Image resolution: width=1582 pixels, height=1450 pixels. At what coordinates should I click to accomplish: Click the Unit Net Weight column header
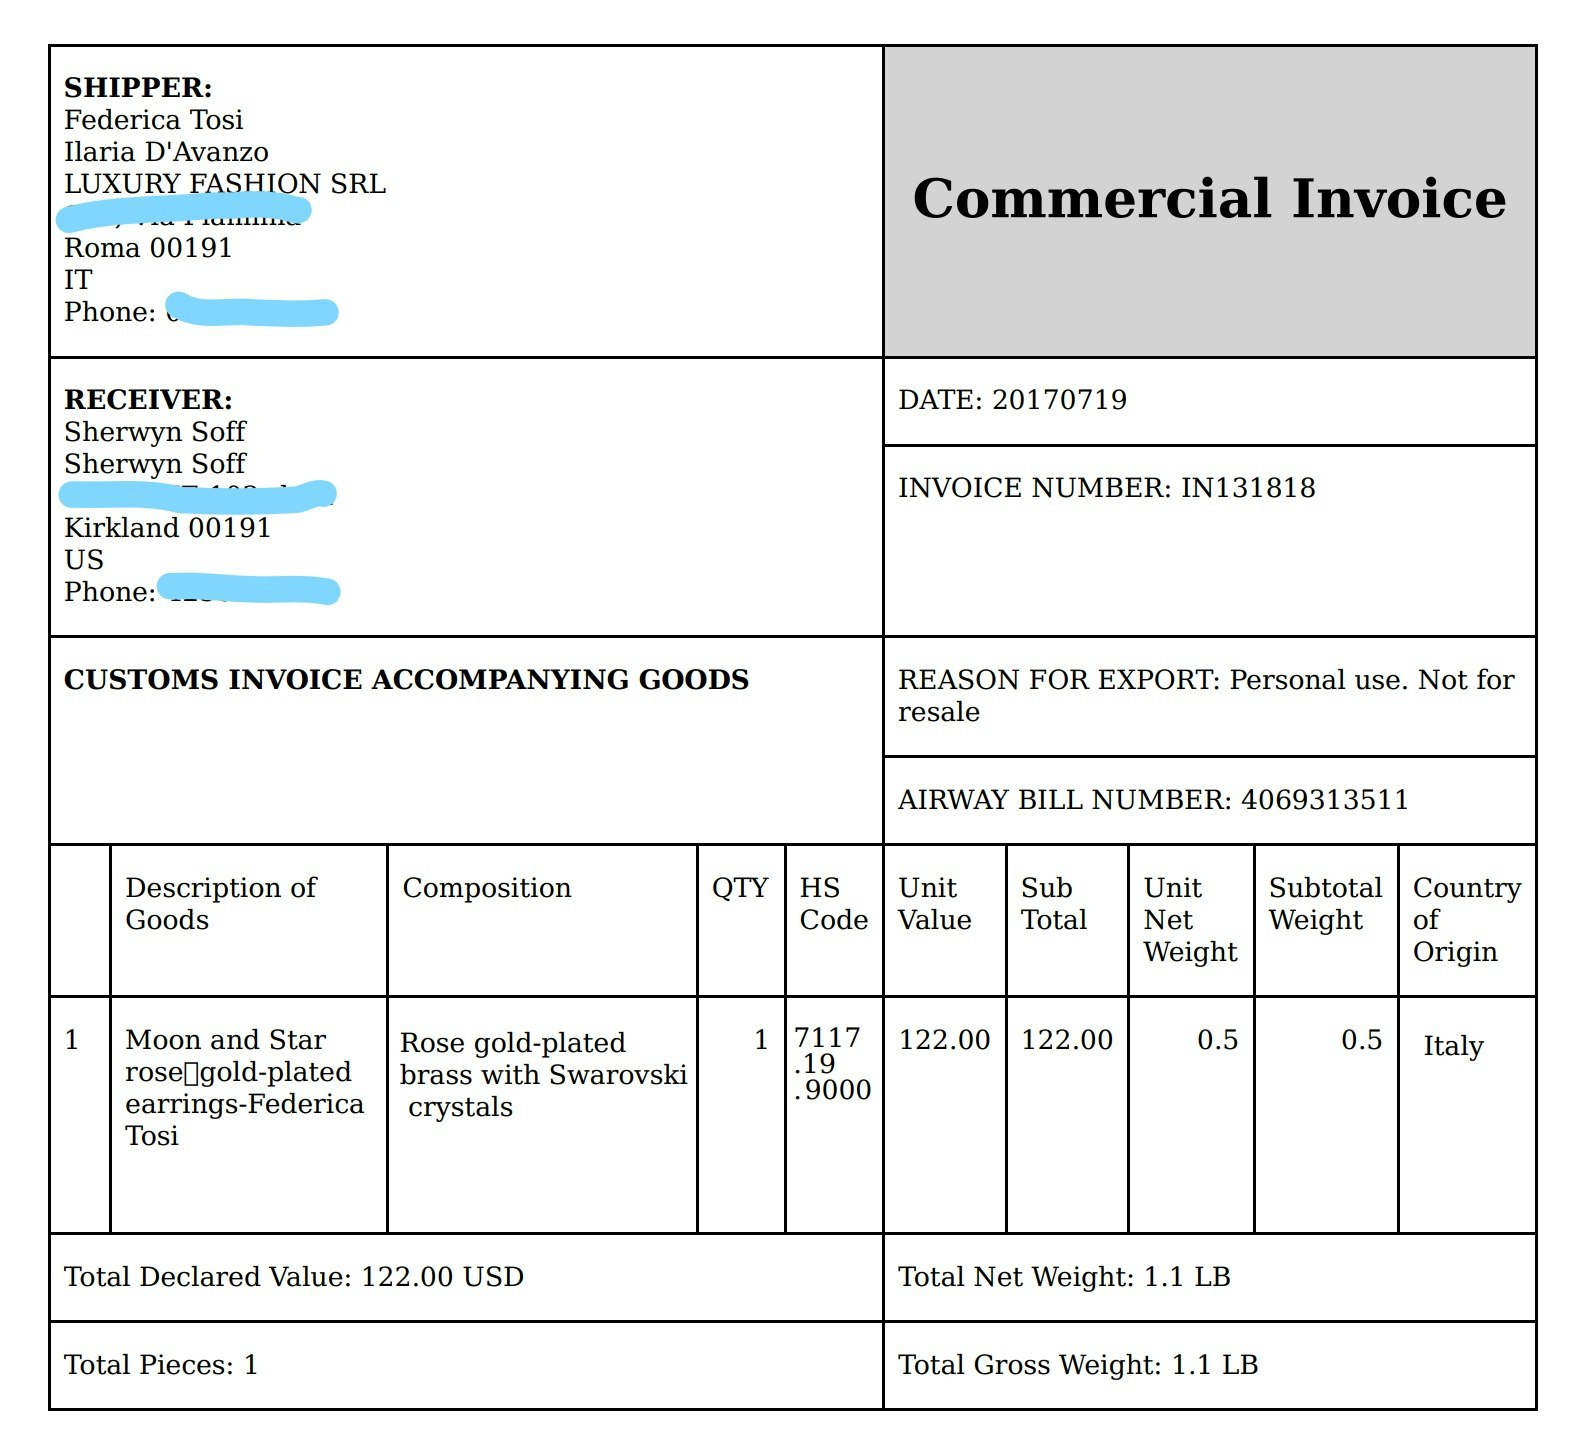1190,920
